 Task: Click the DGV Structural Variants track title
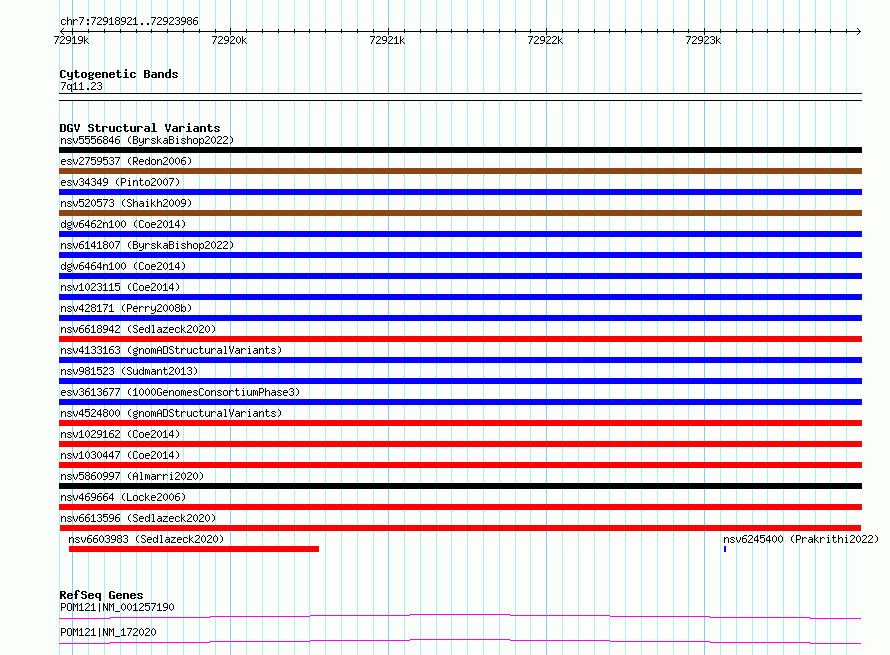pyautogui.click(x=140, y=128)
